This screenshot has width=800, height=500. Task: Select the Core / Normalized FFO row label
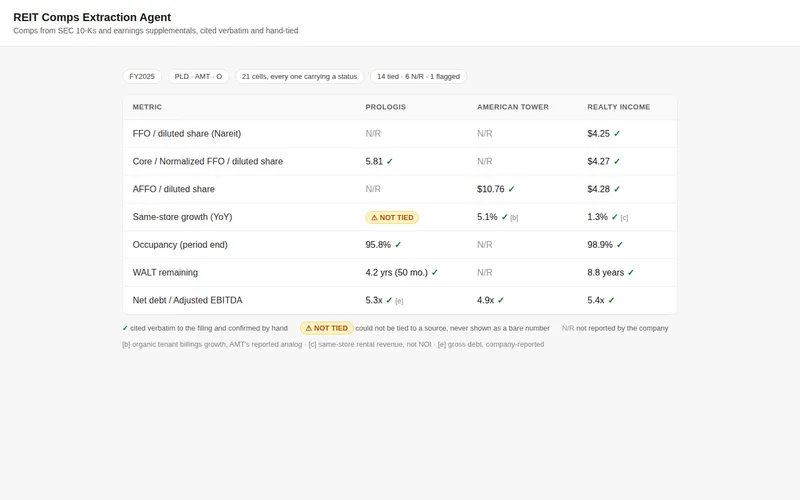[x=208, y=161]
